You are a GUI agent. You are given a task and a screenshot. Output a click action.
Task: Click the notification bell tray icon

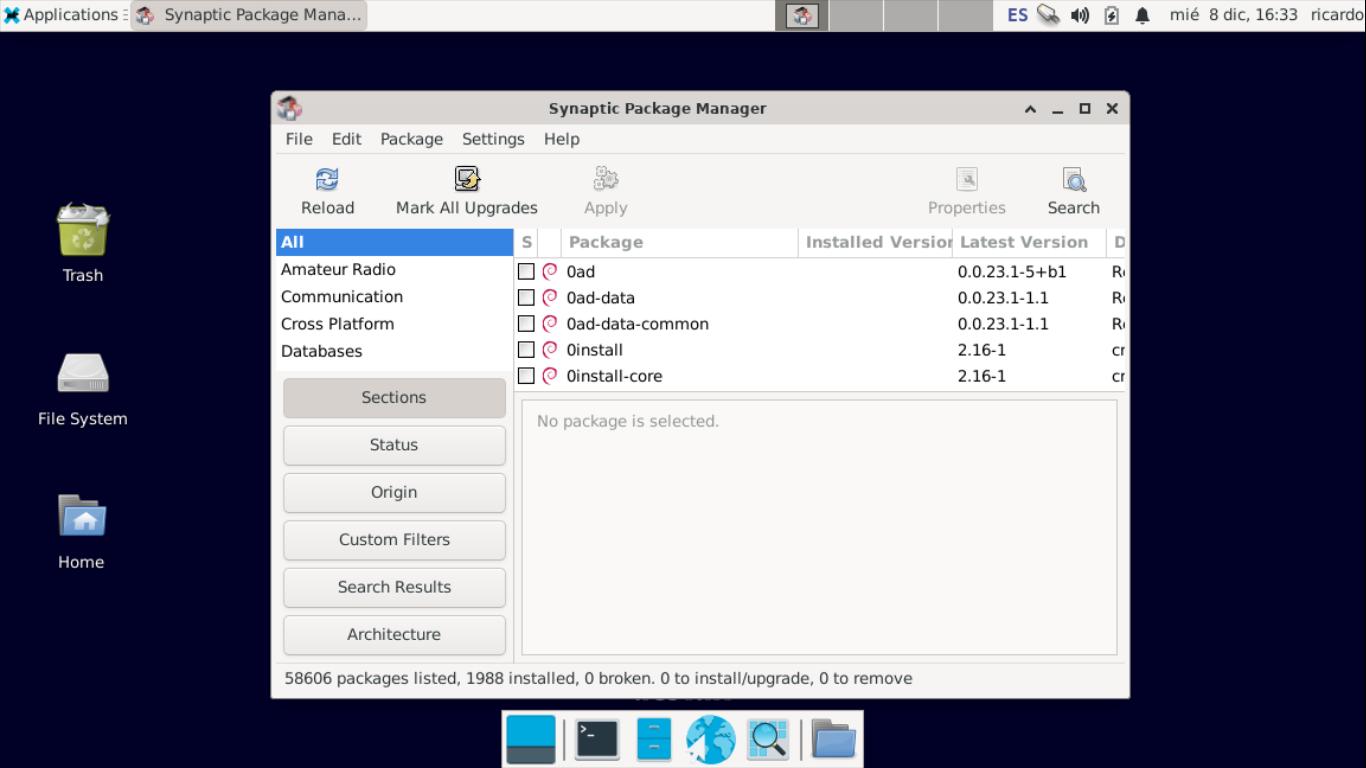click(1143, 15)
